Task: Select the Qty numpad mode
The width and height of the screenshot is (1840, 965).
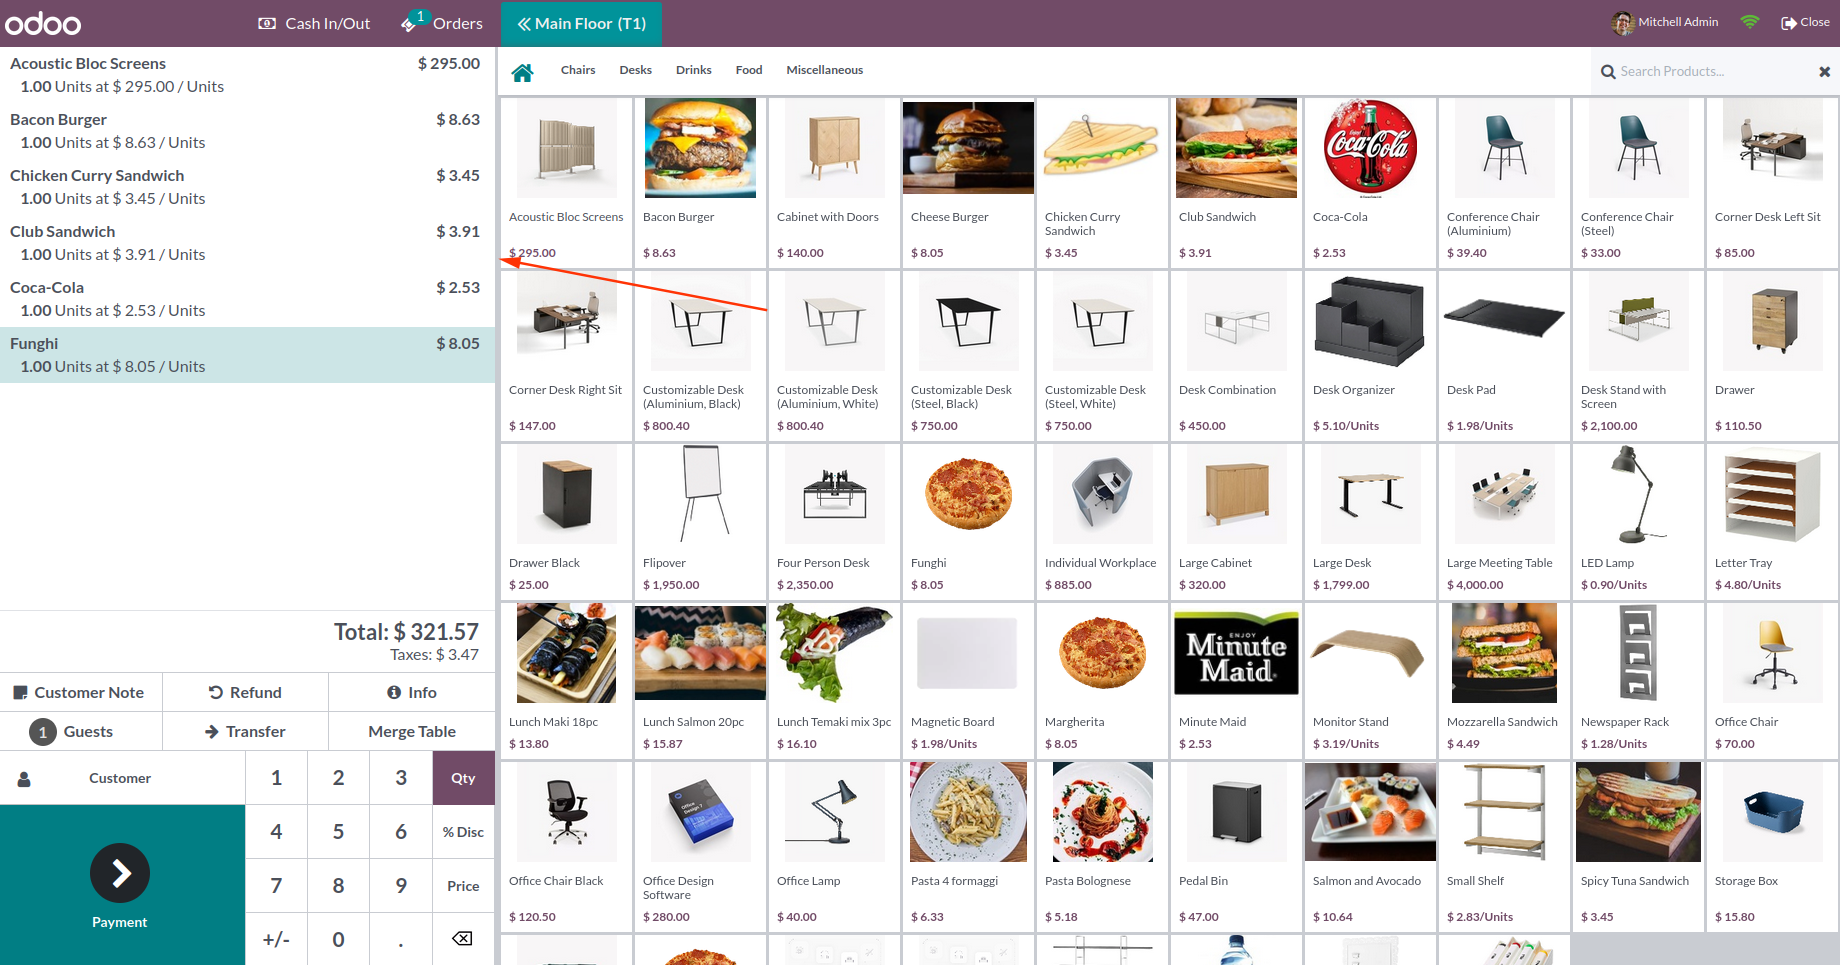Action: (463, 778)
